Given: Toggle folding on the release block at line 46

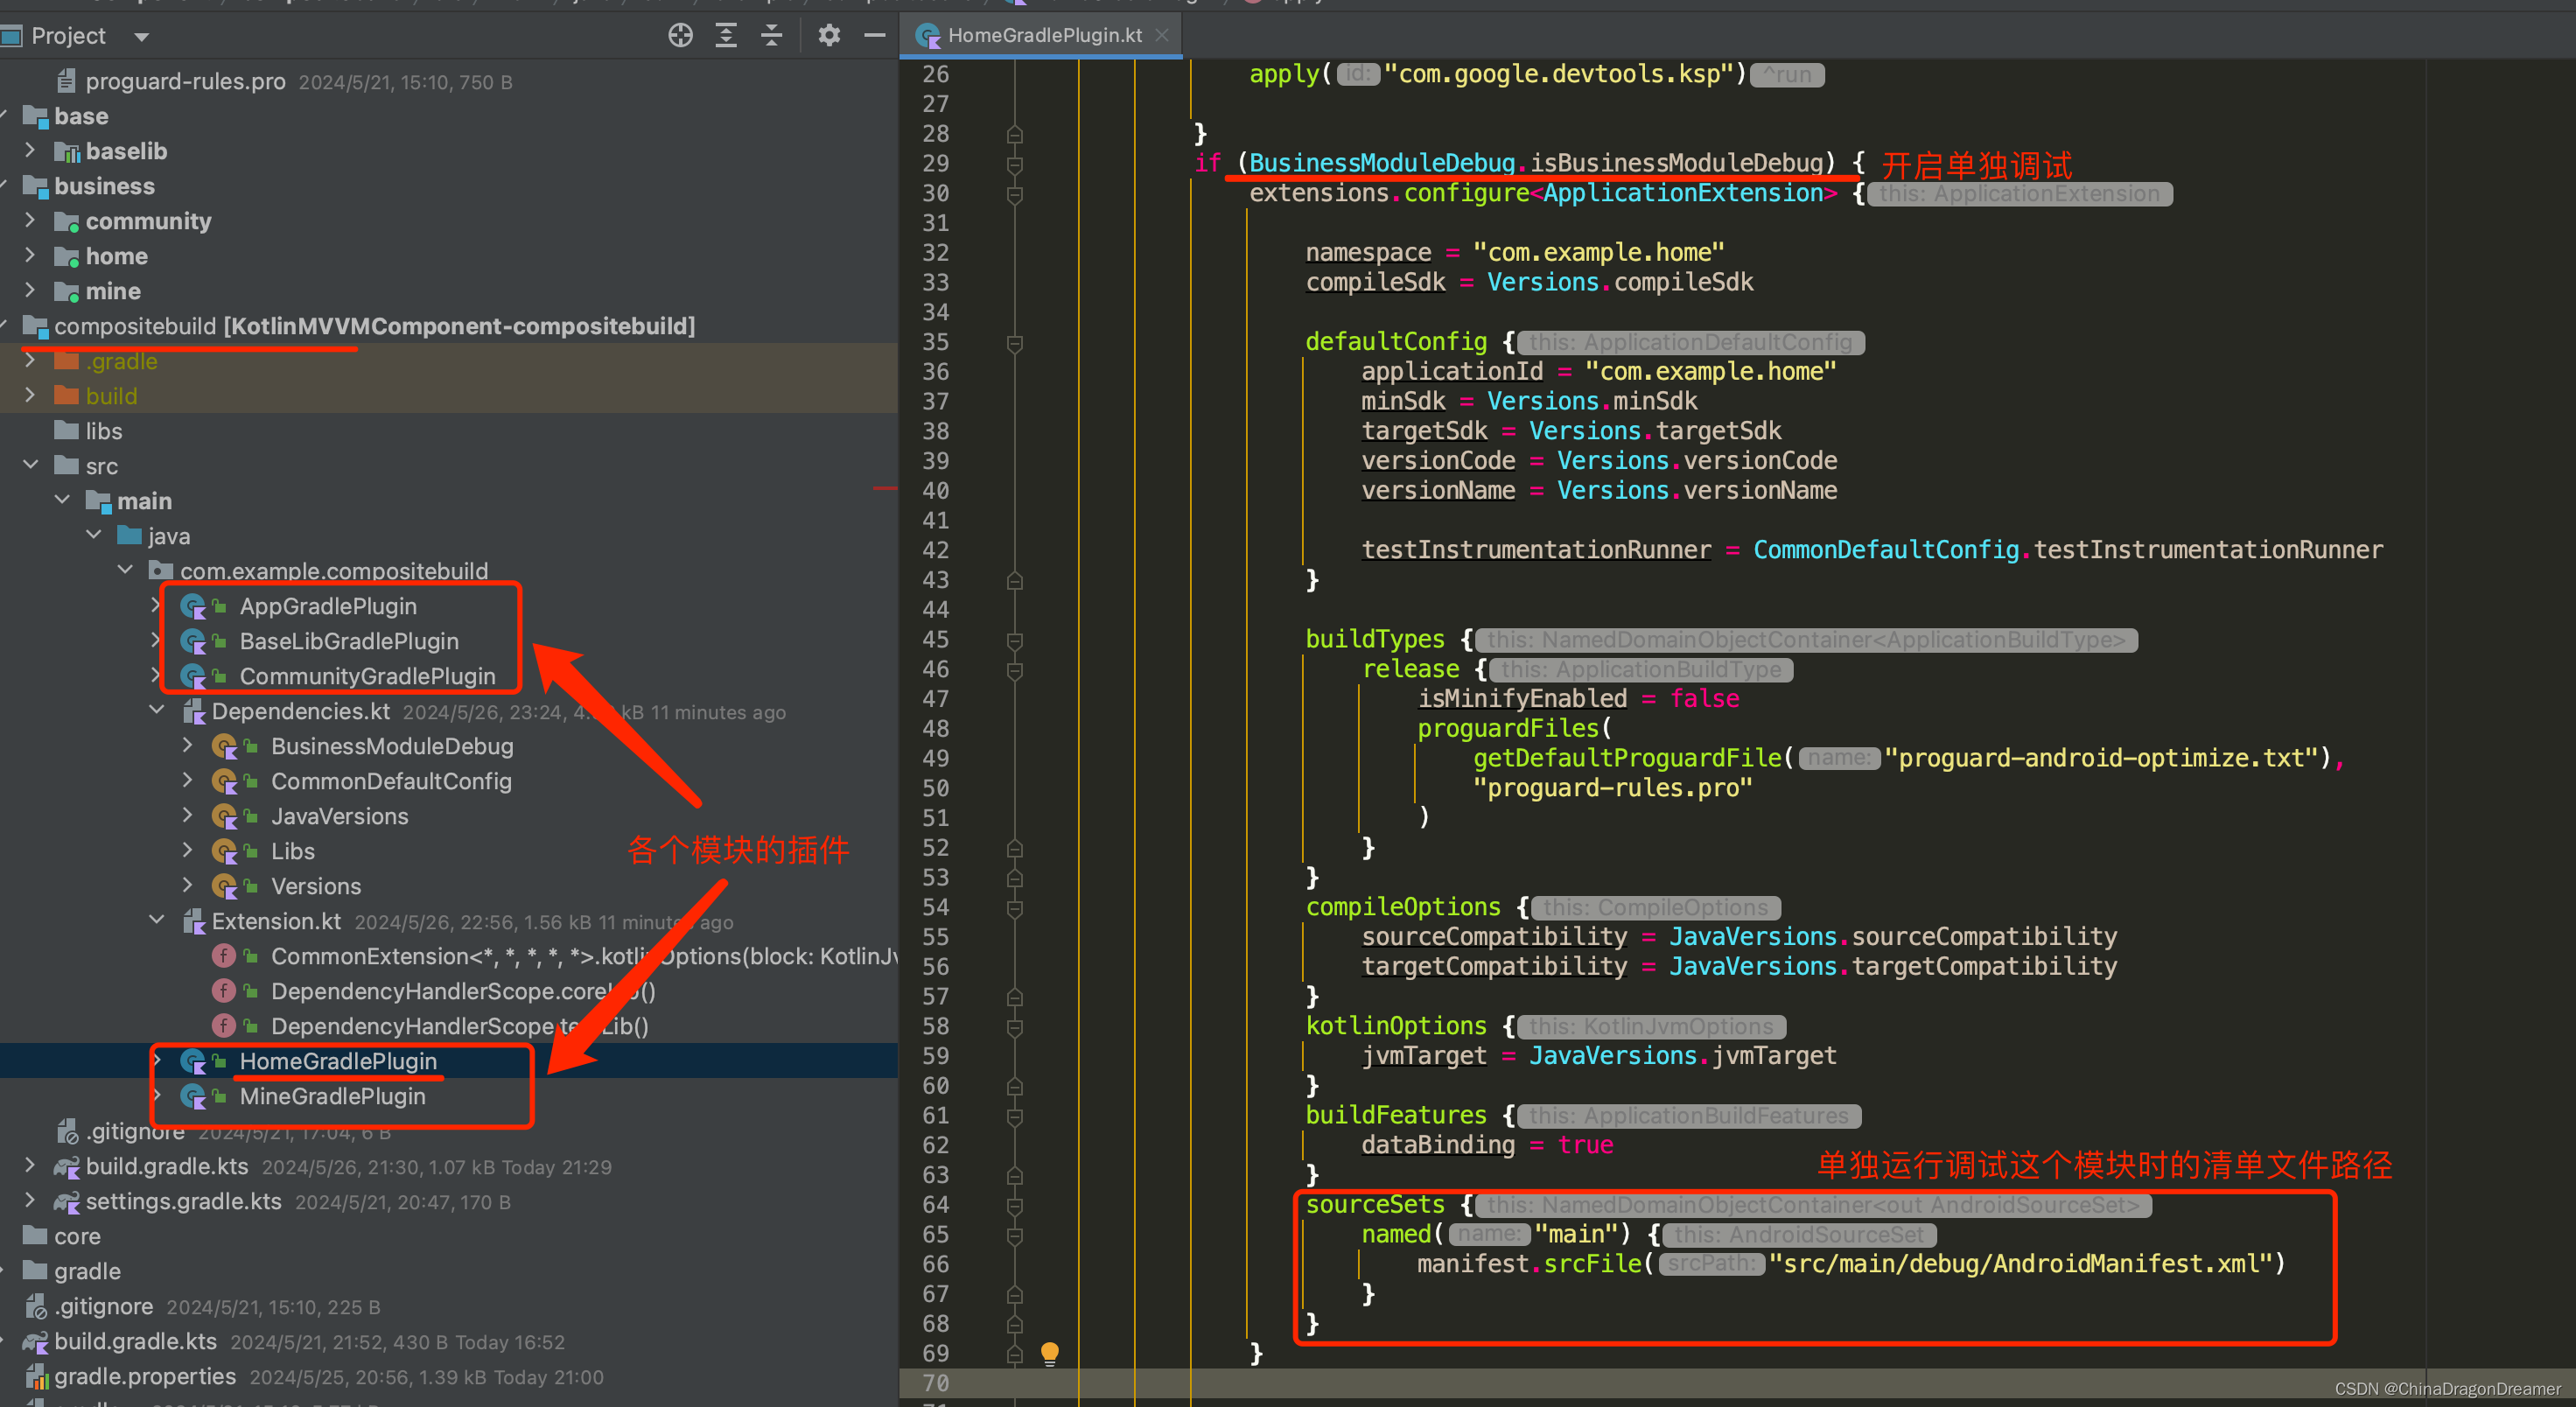Looking at the screenshot, I should click(1016, 669).
